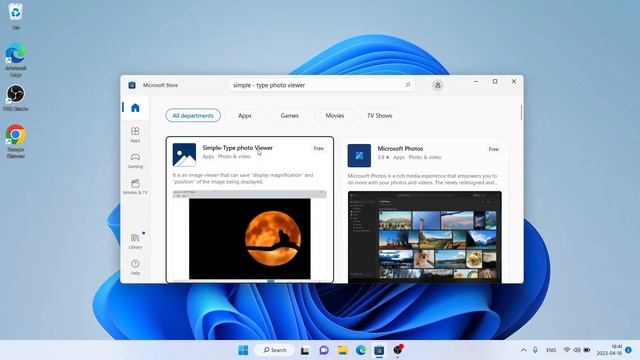Click the OBS Studio taskbar icon
This screenshot has width=640, height=360.
398,350
